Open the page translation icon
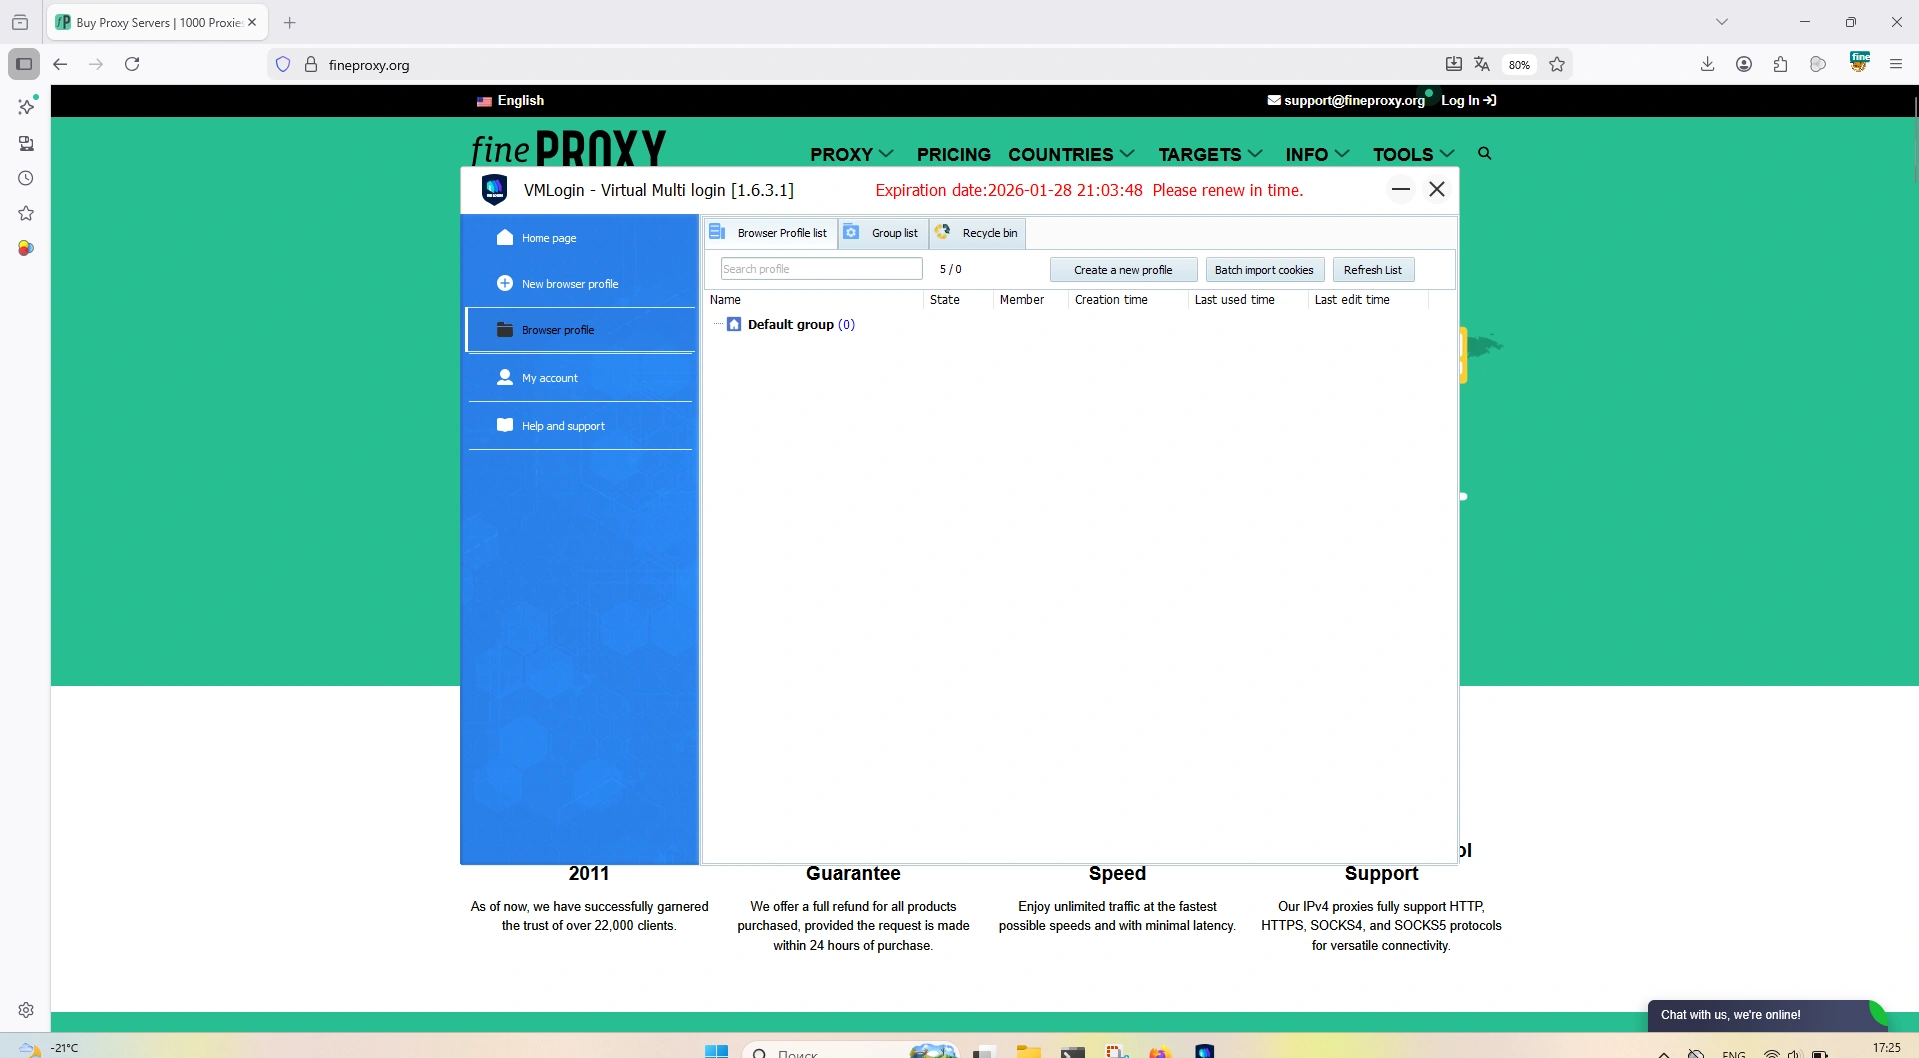1919x1058 pixels. (1482, 65)
